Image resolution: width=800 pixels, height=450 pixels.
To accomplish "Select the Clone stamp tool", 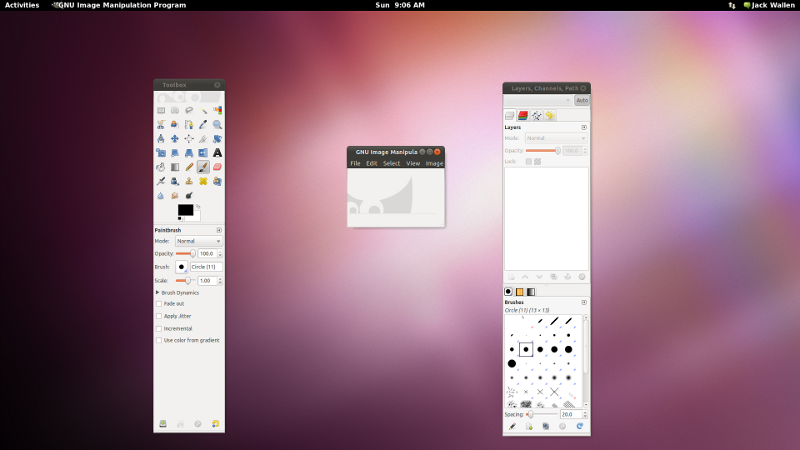I will coord(189,181).
